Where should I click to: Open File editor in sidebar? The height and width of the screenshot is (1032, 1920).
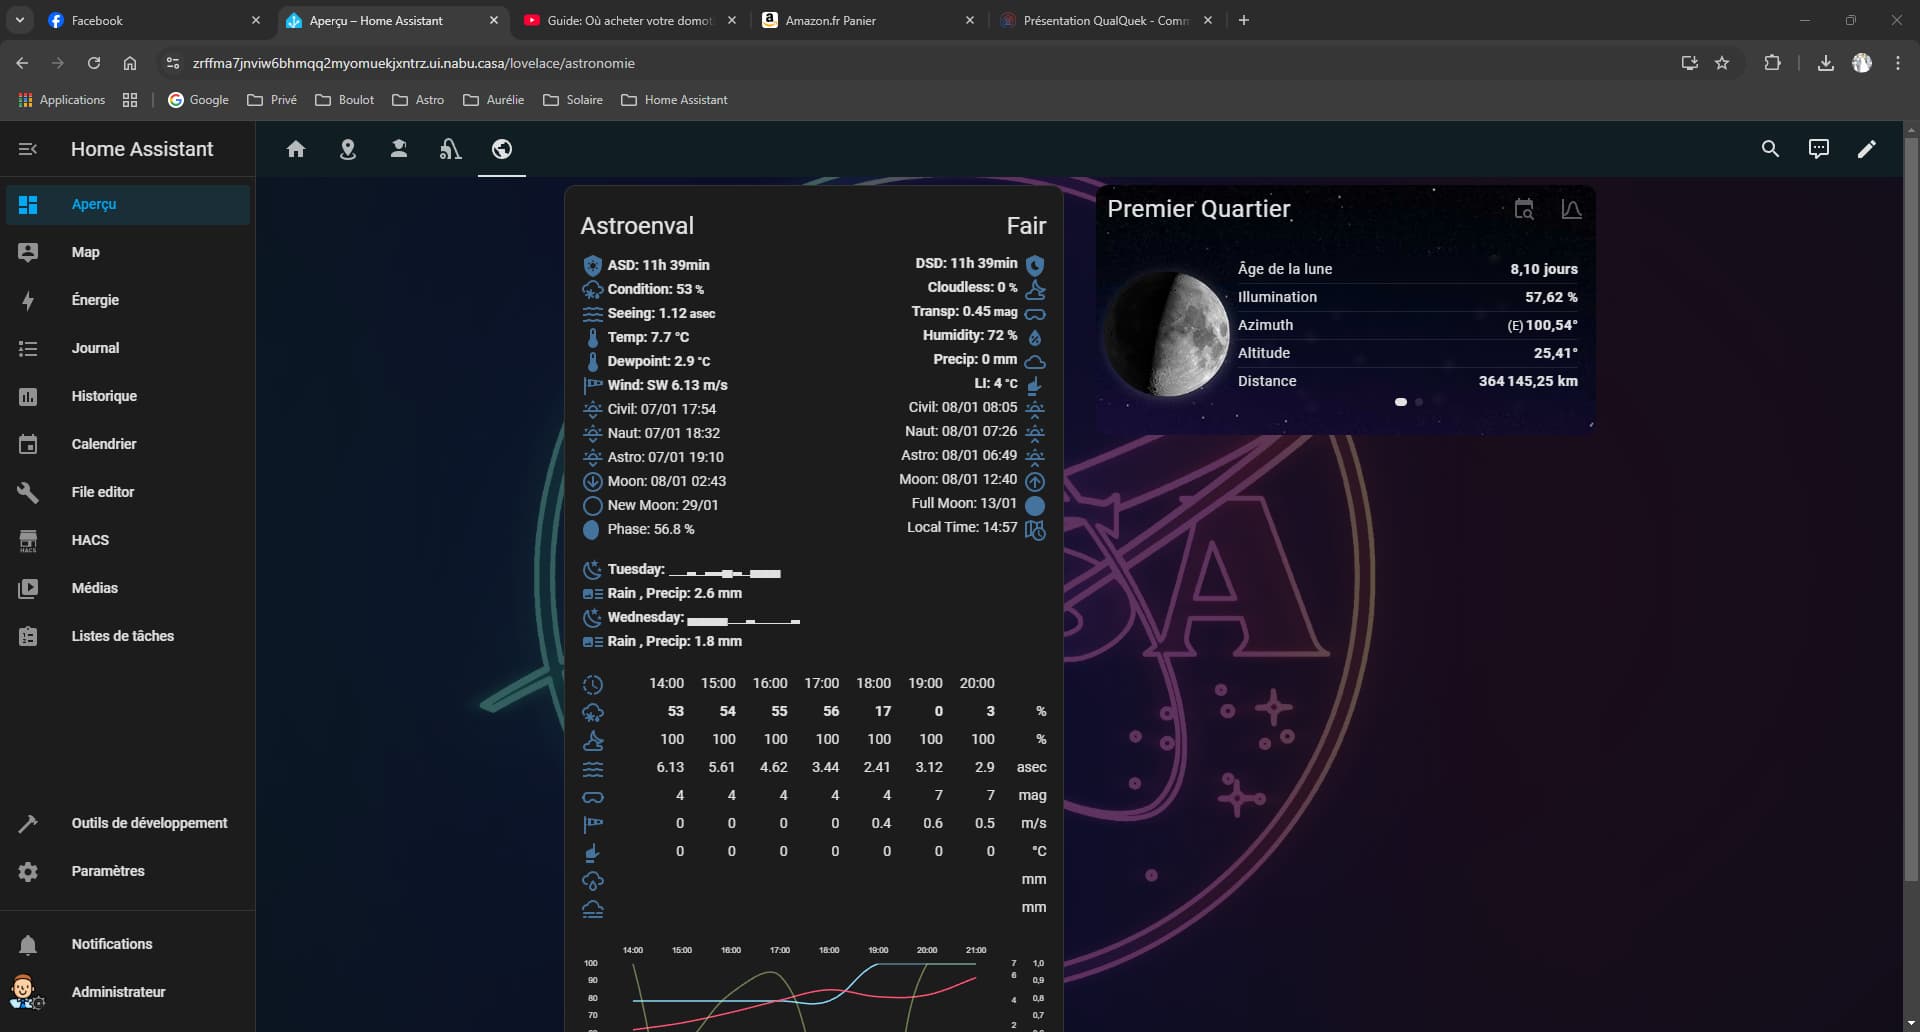tap(128, 492)
